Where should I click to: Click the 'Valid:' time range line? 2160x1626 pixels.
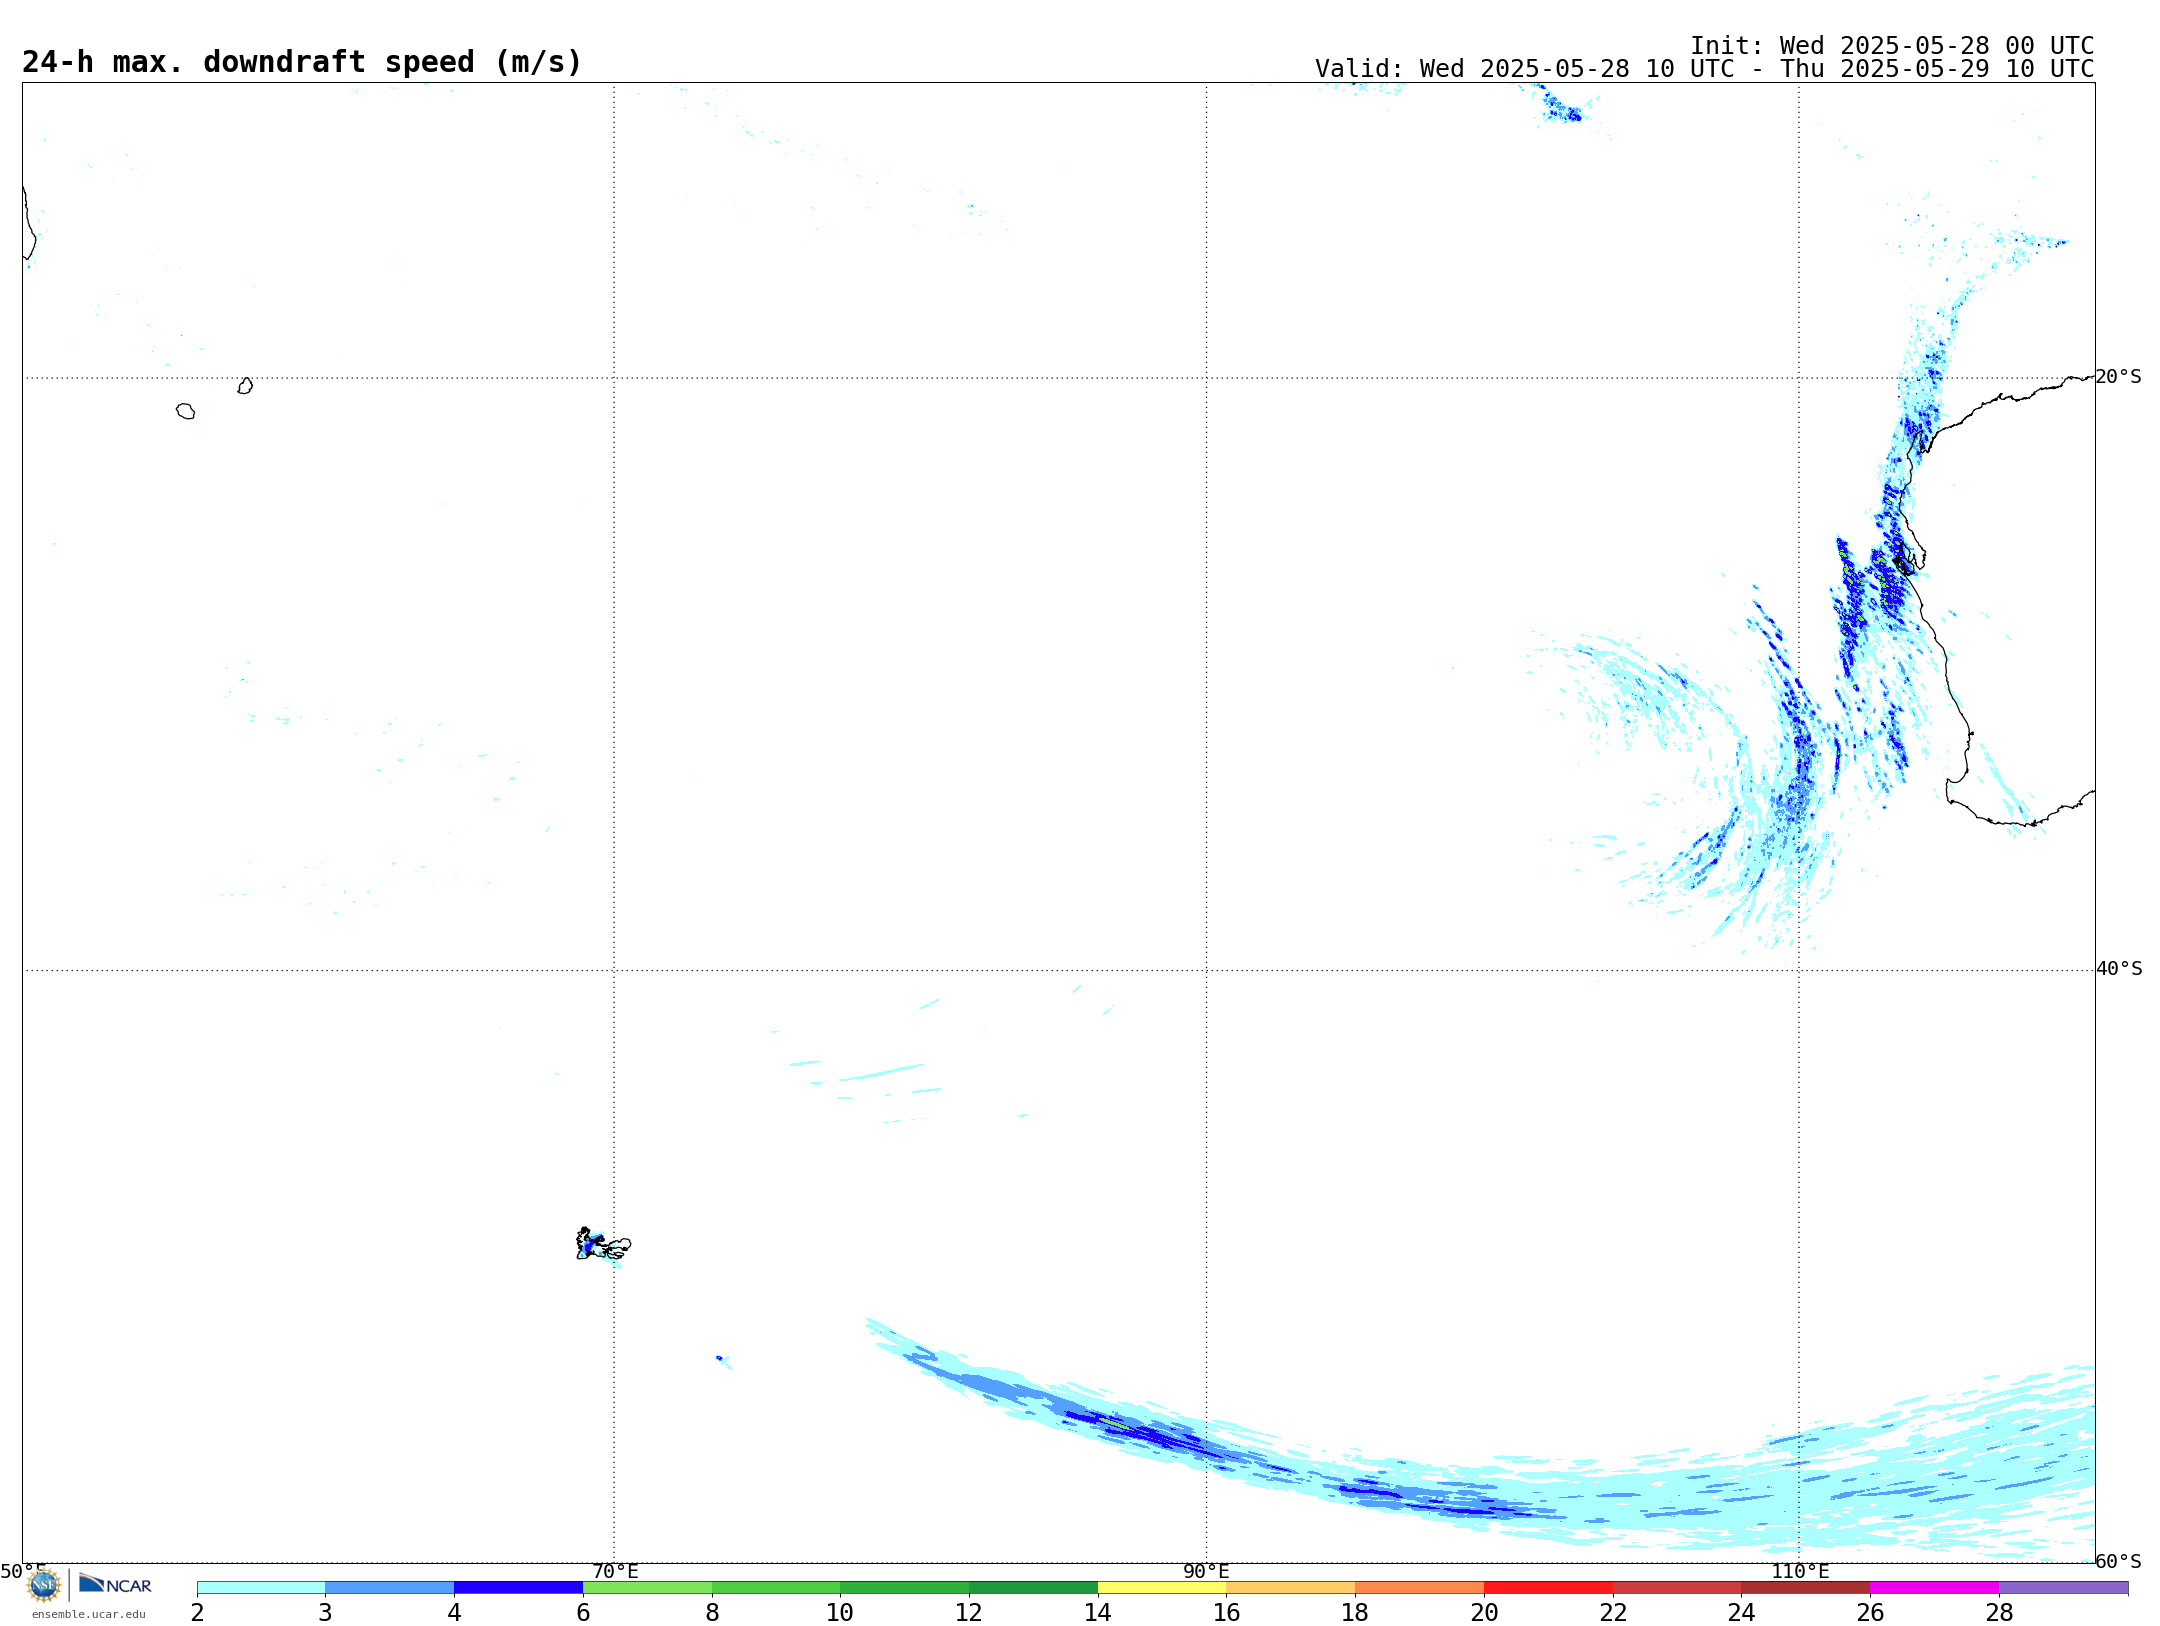coord(1705,69)
